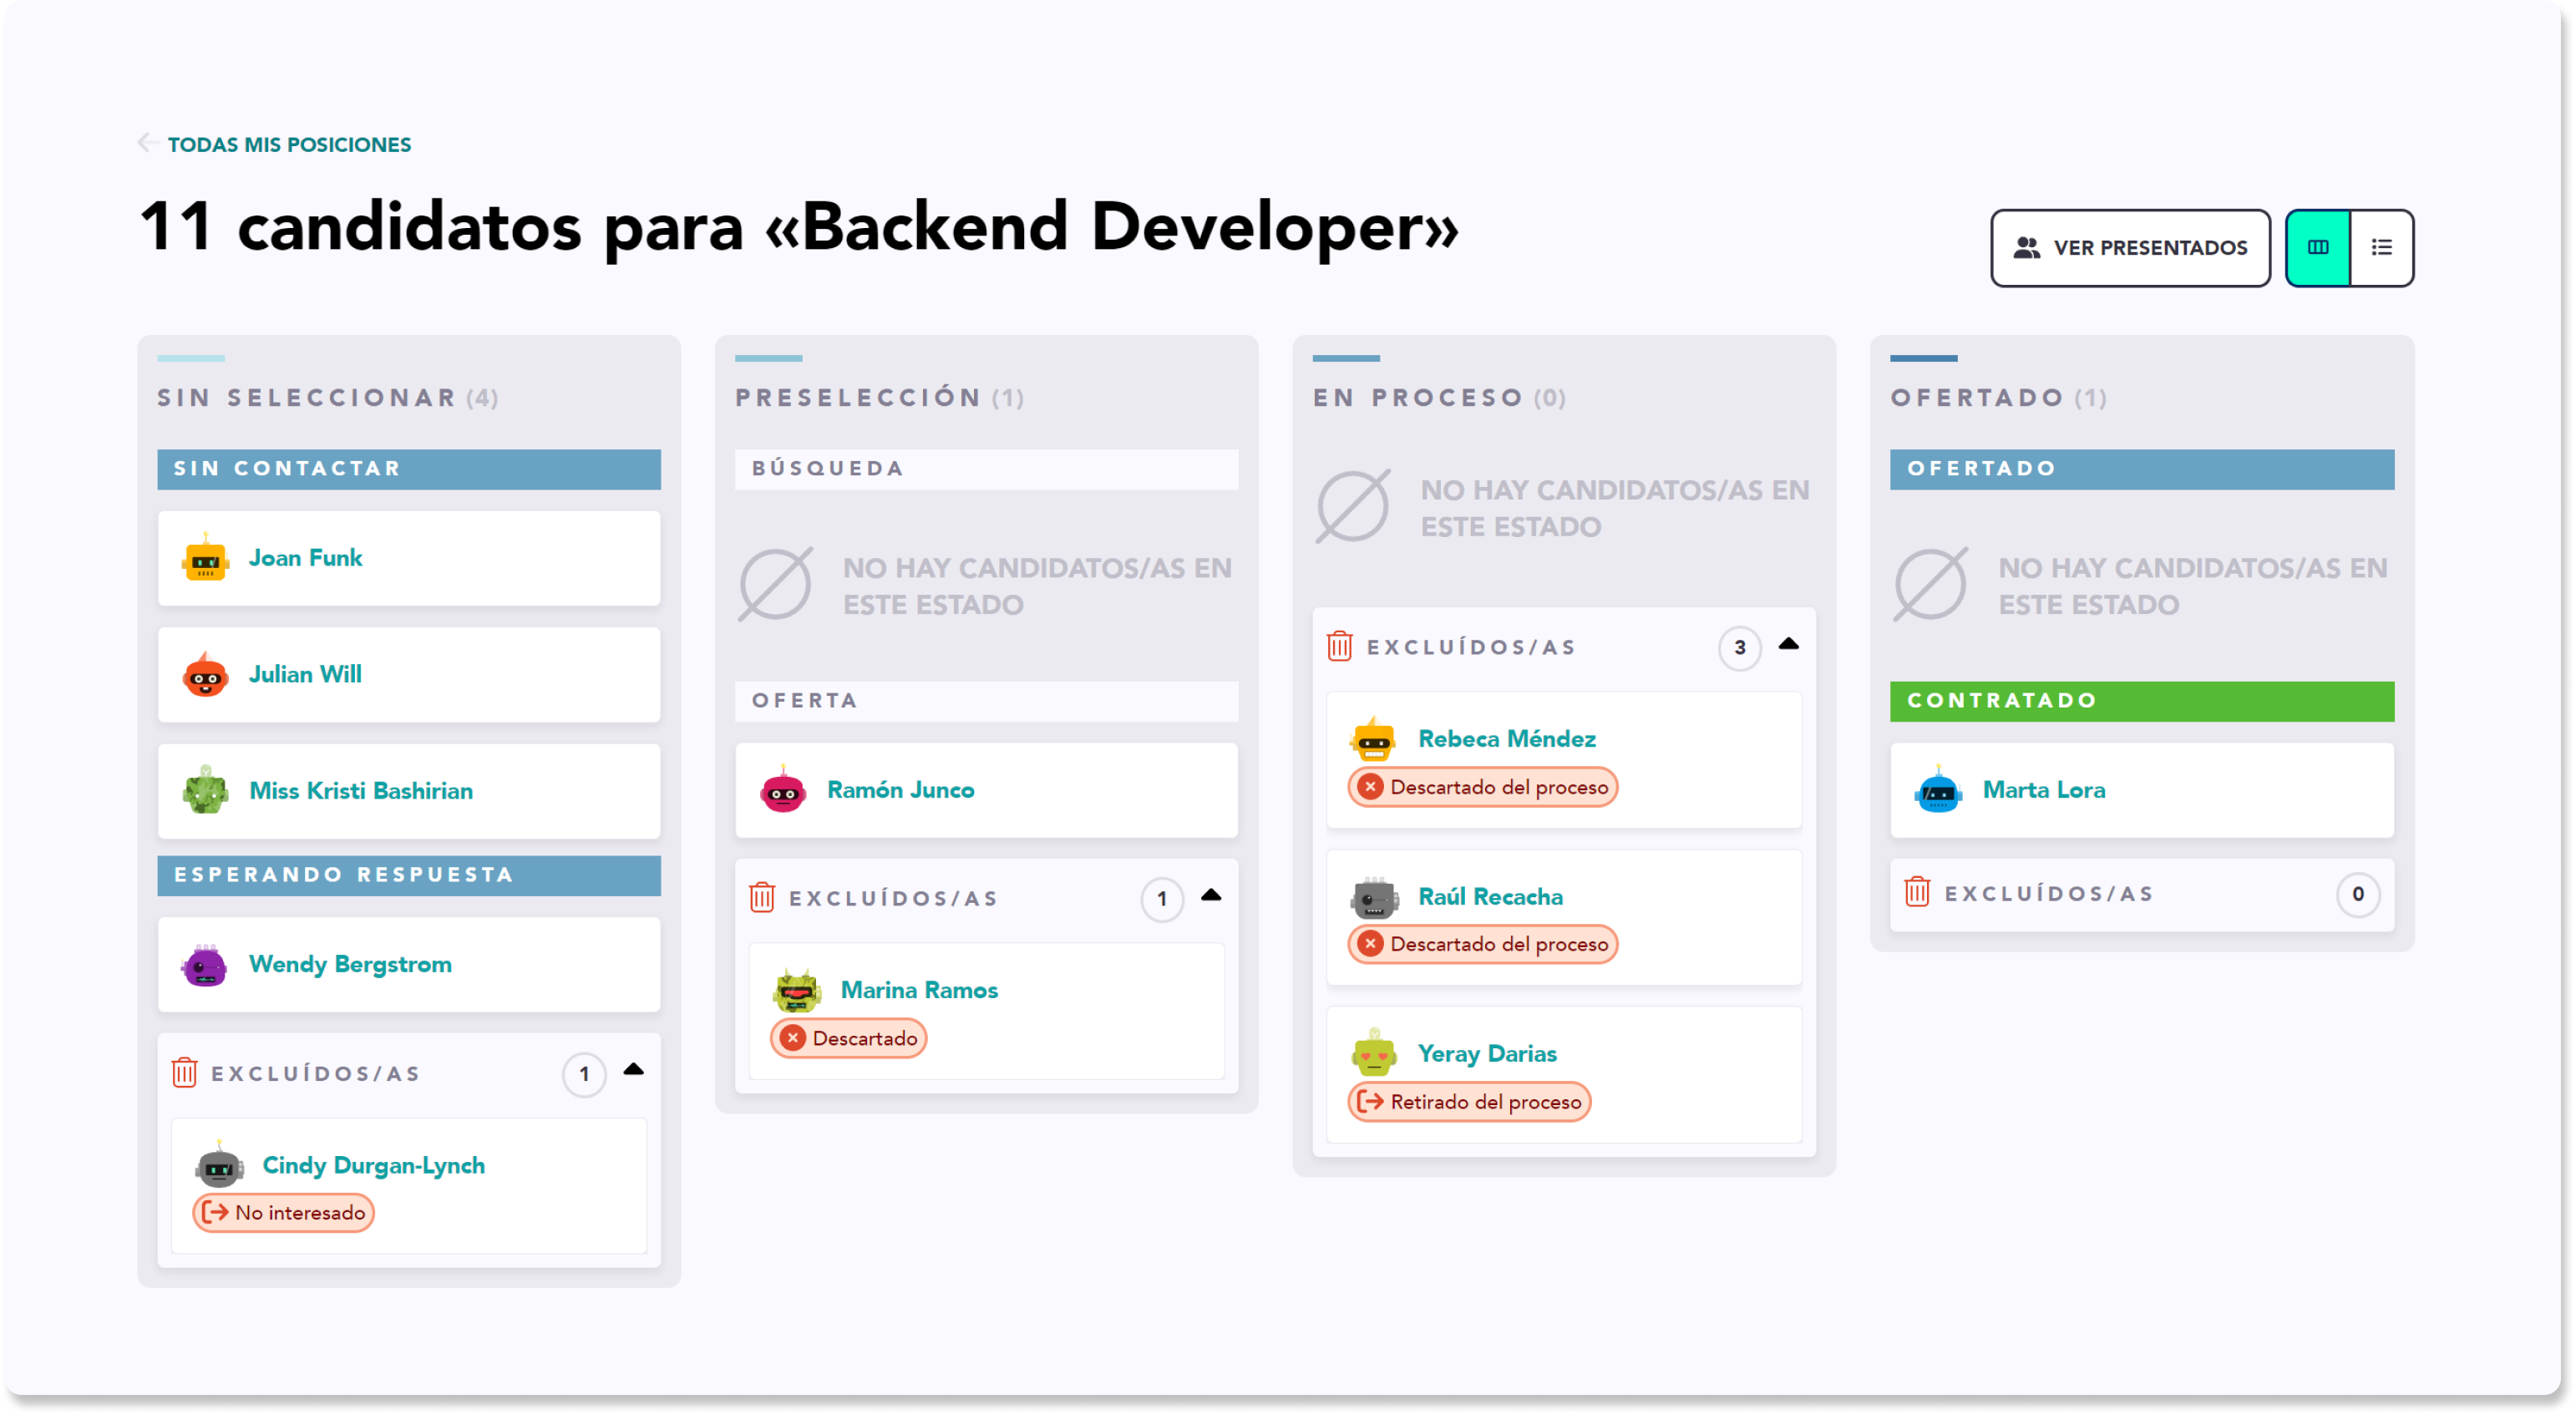This screenshot has height=1415, width=2576.
Task: Select the Esperando respuesta status header
Action: [408, 875]
